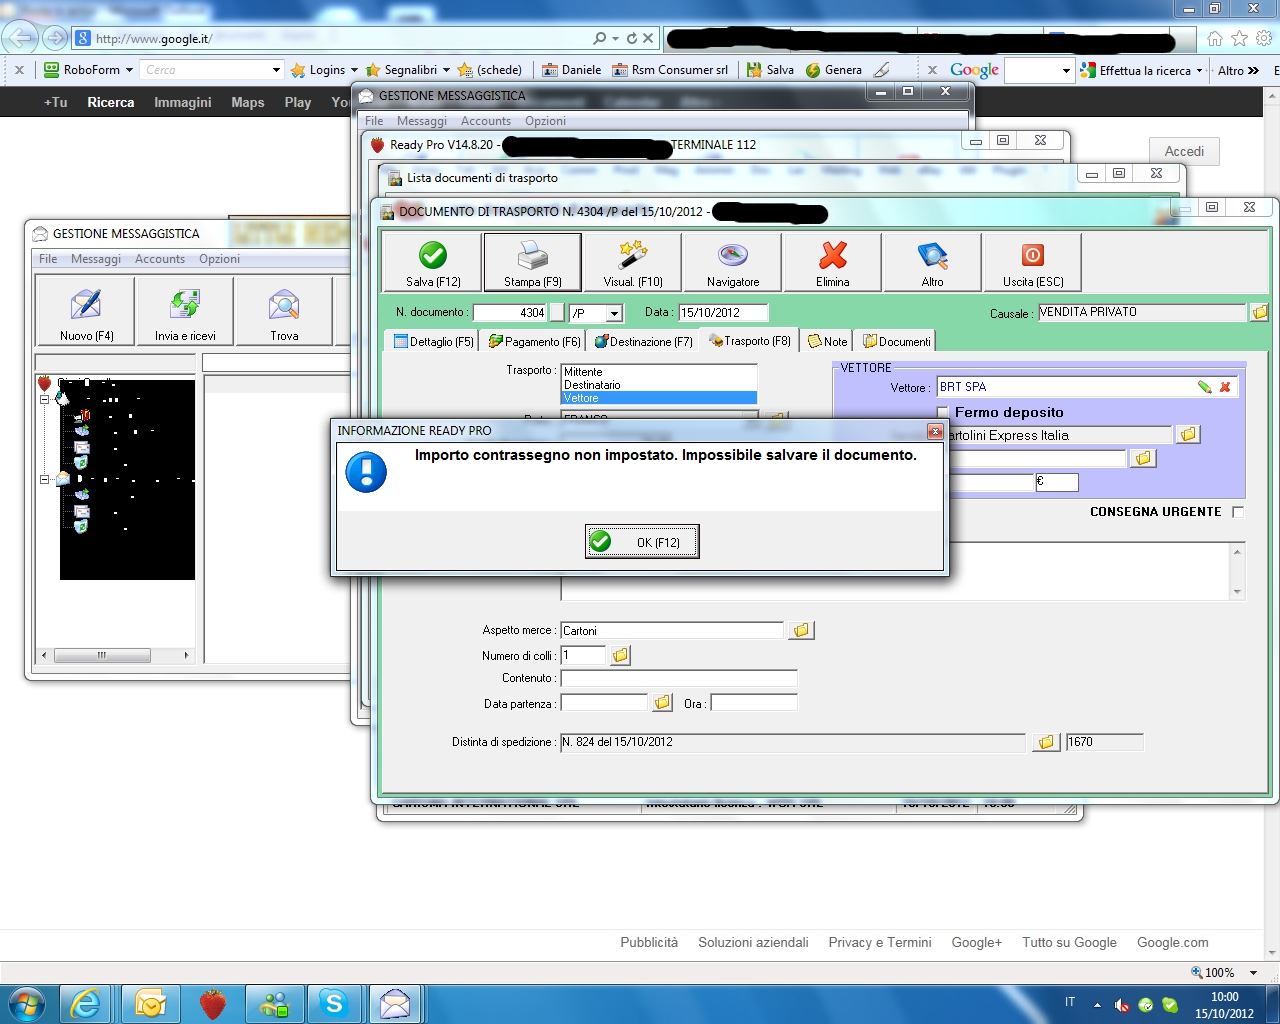Click the Accedi button on Google

[x=1184, y=151]
